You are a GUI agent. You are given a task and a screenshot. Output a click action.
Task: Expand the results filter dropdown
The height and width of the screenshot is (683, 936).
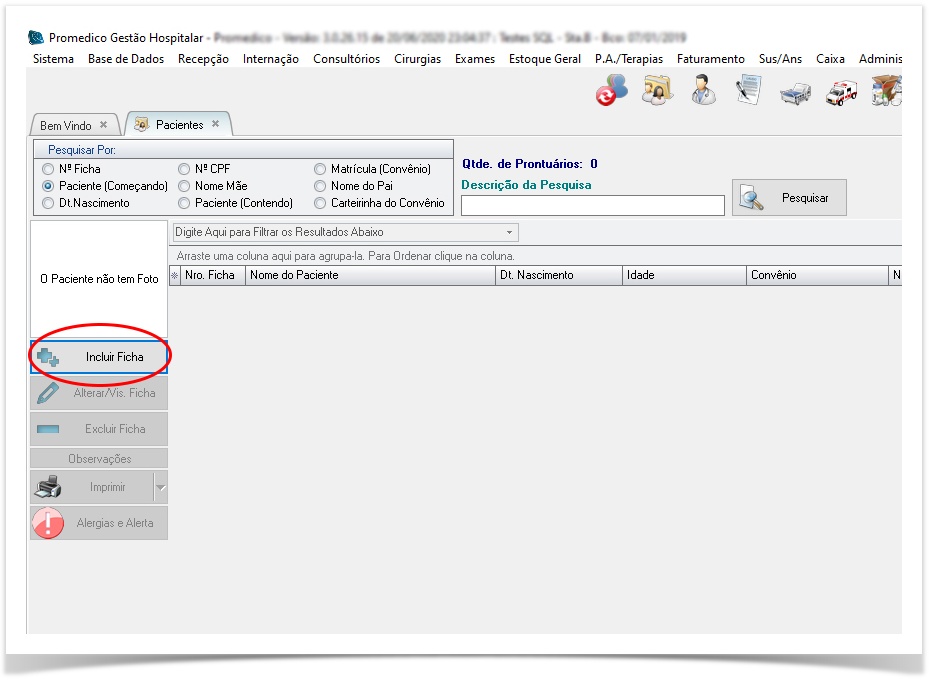tap(510, 232)
